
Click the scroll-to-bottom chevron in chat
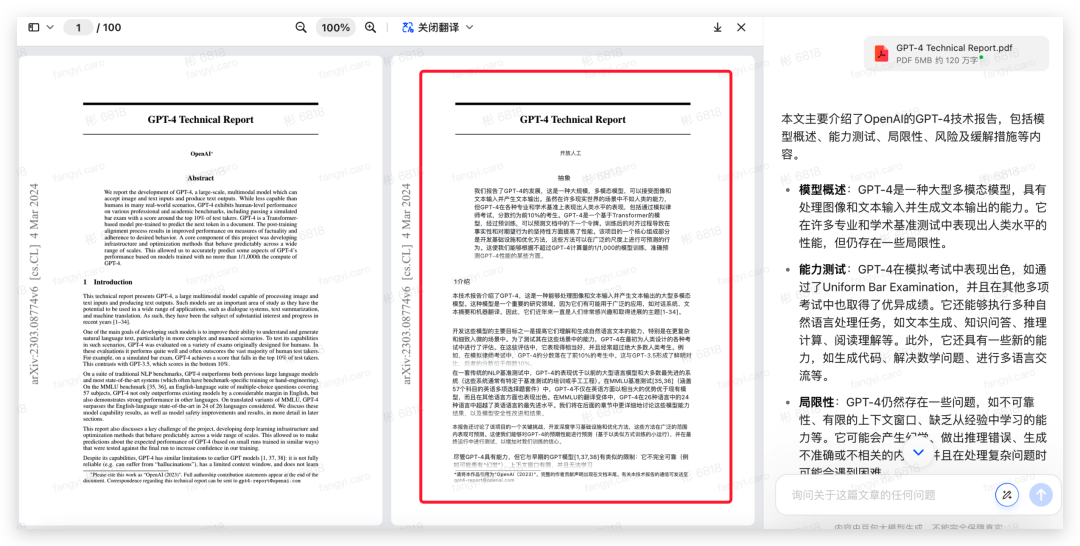[918, 453]
